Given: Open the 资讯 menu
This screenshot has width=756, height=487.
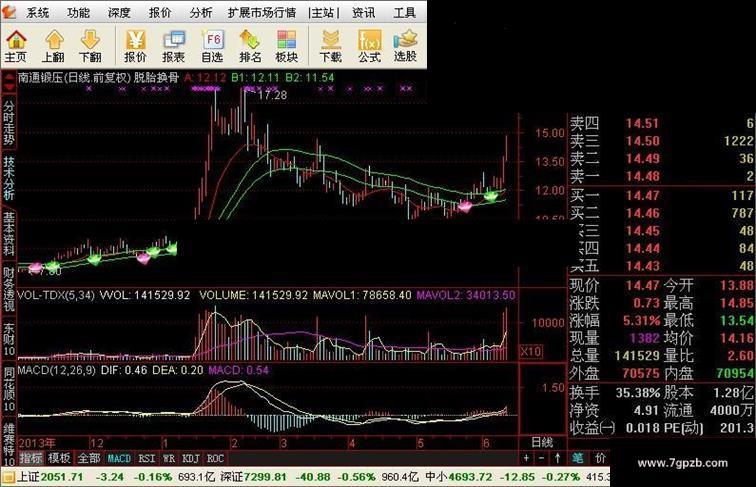Looking at the screenshot, I should (363, 13).
